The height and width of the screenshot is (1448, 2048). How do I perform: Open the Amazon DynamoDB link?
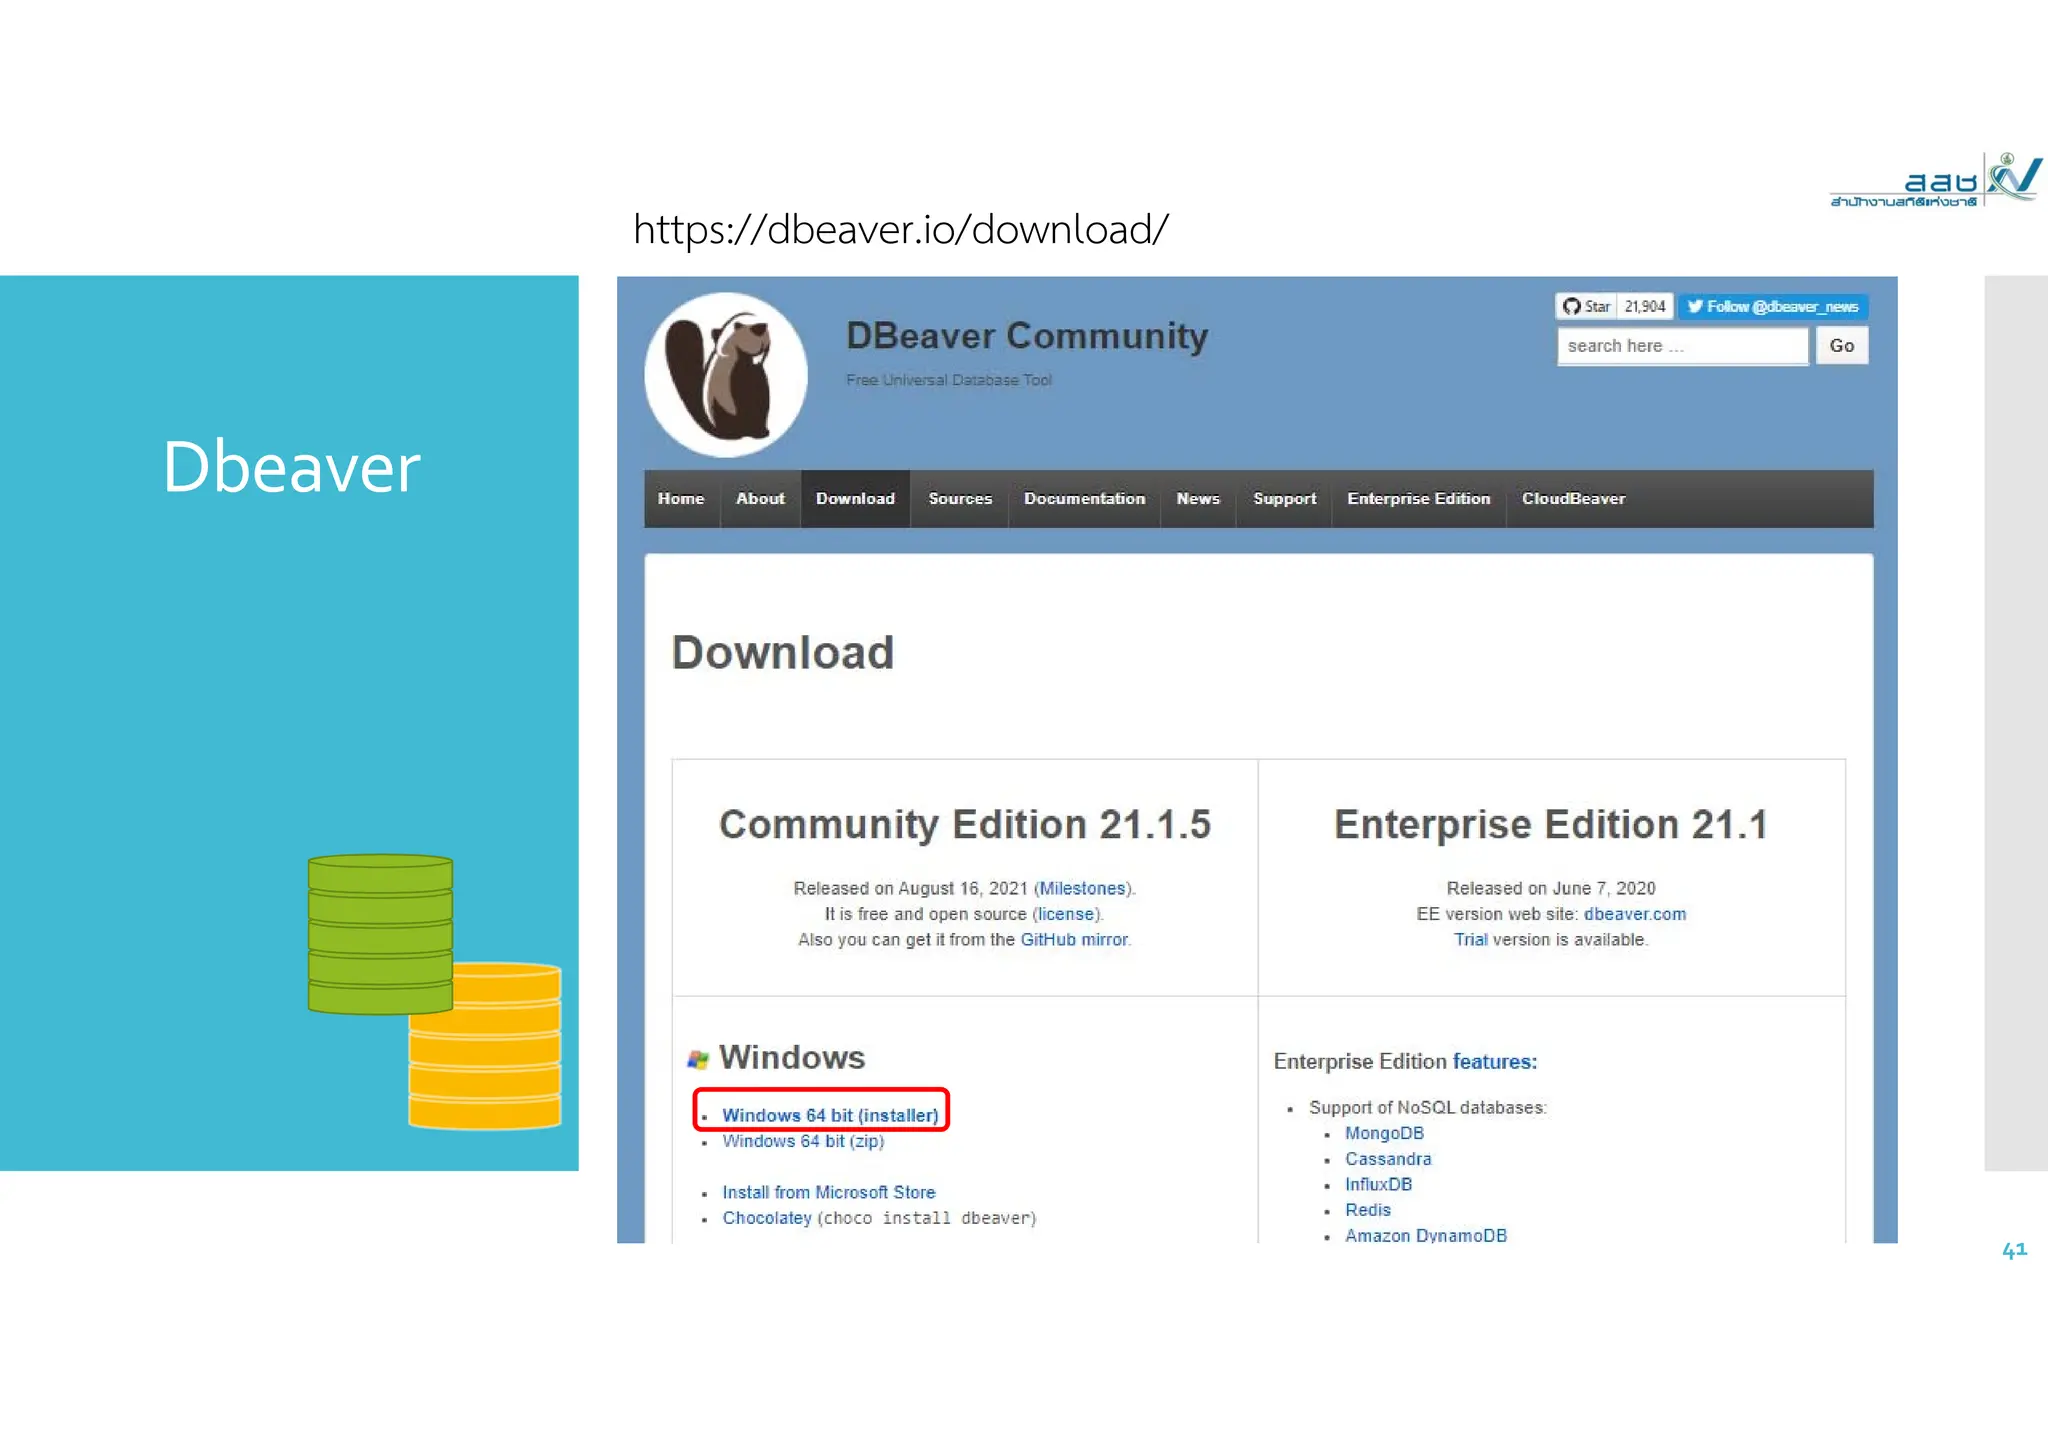(1425, 1235)
